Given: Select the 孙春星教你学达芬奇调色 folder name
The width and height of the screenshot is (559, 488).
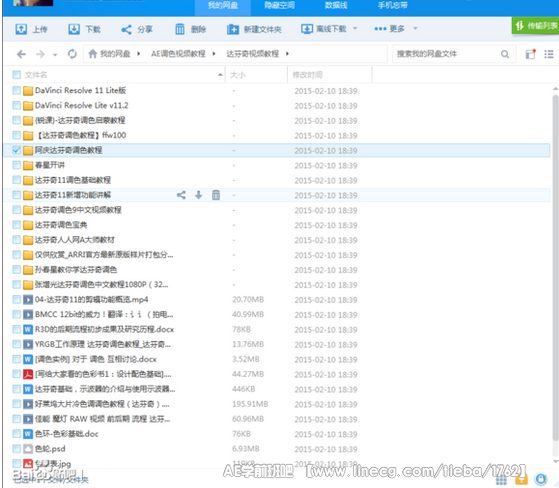Looking at the screenshot, I should pos(76,270).
